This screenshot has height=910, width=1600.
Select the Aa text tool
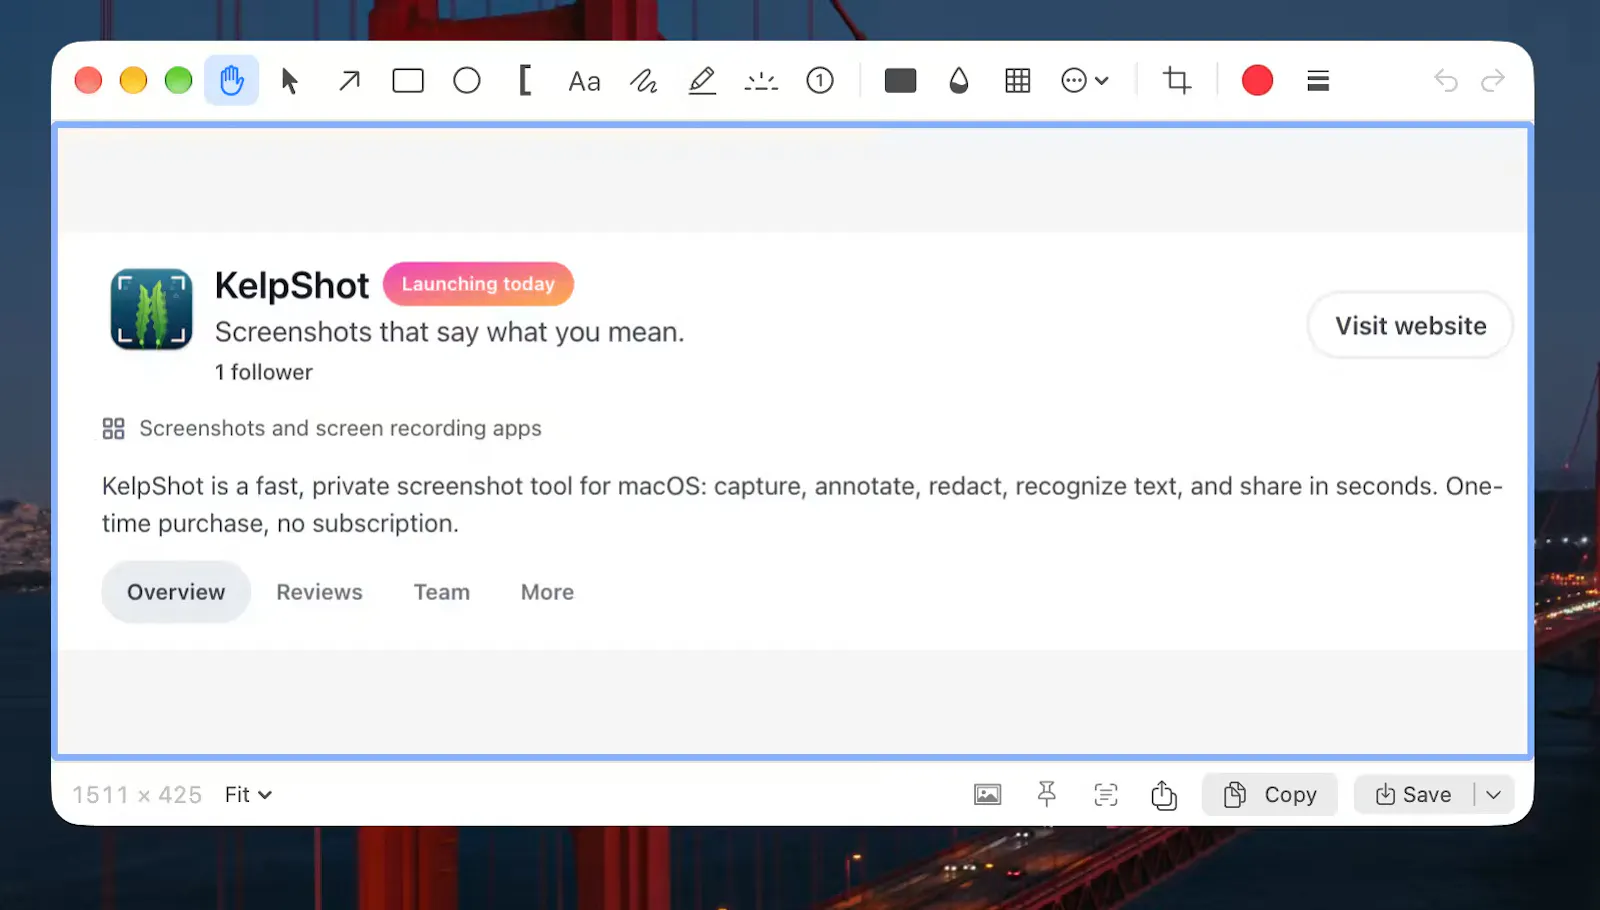[584, 81]
